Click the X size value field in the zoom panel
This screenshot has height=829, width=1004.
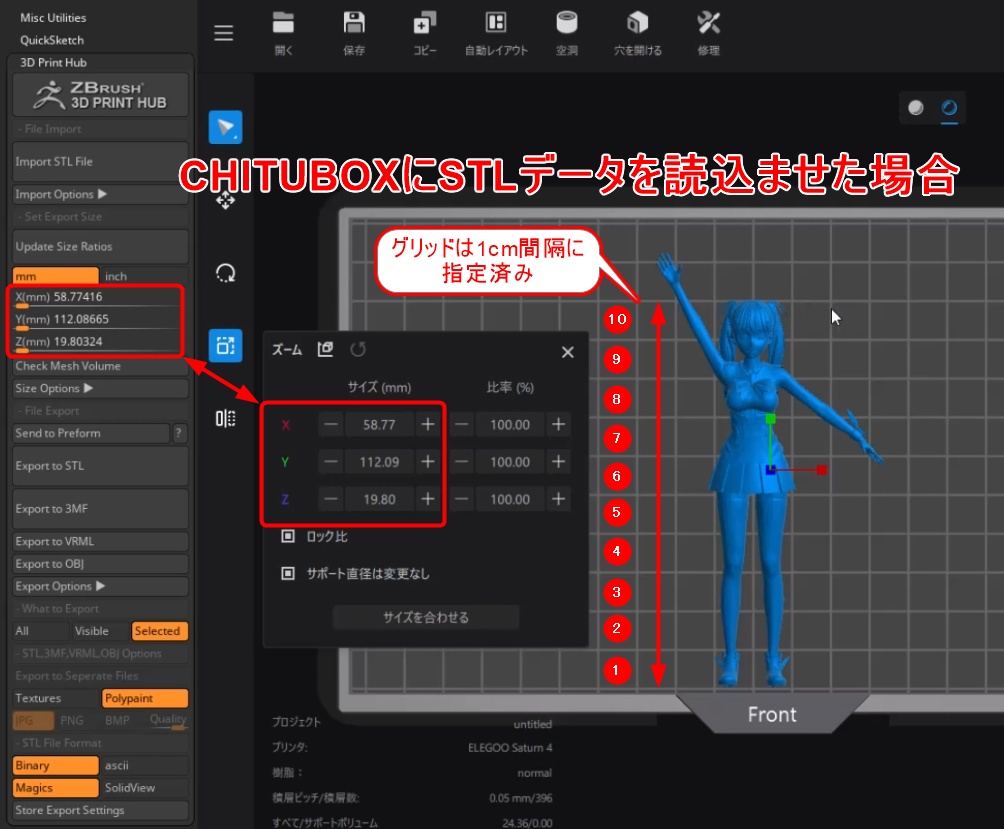click(379, 424)
